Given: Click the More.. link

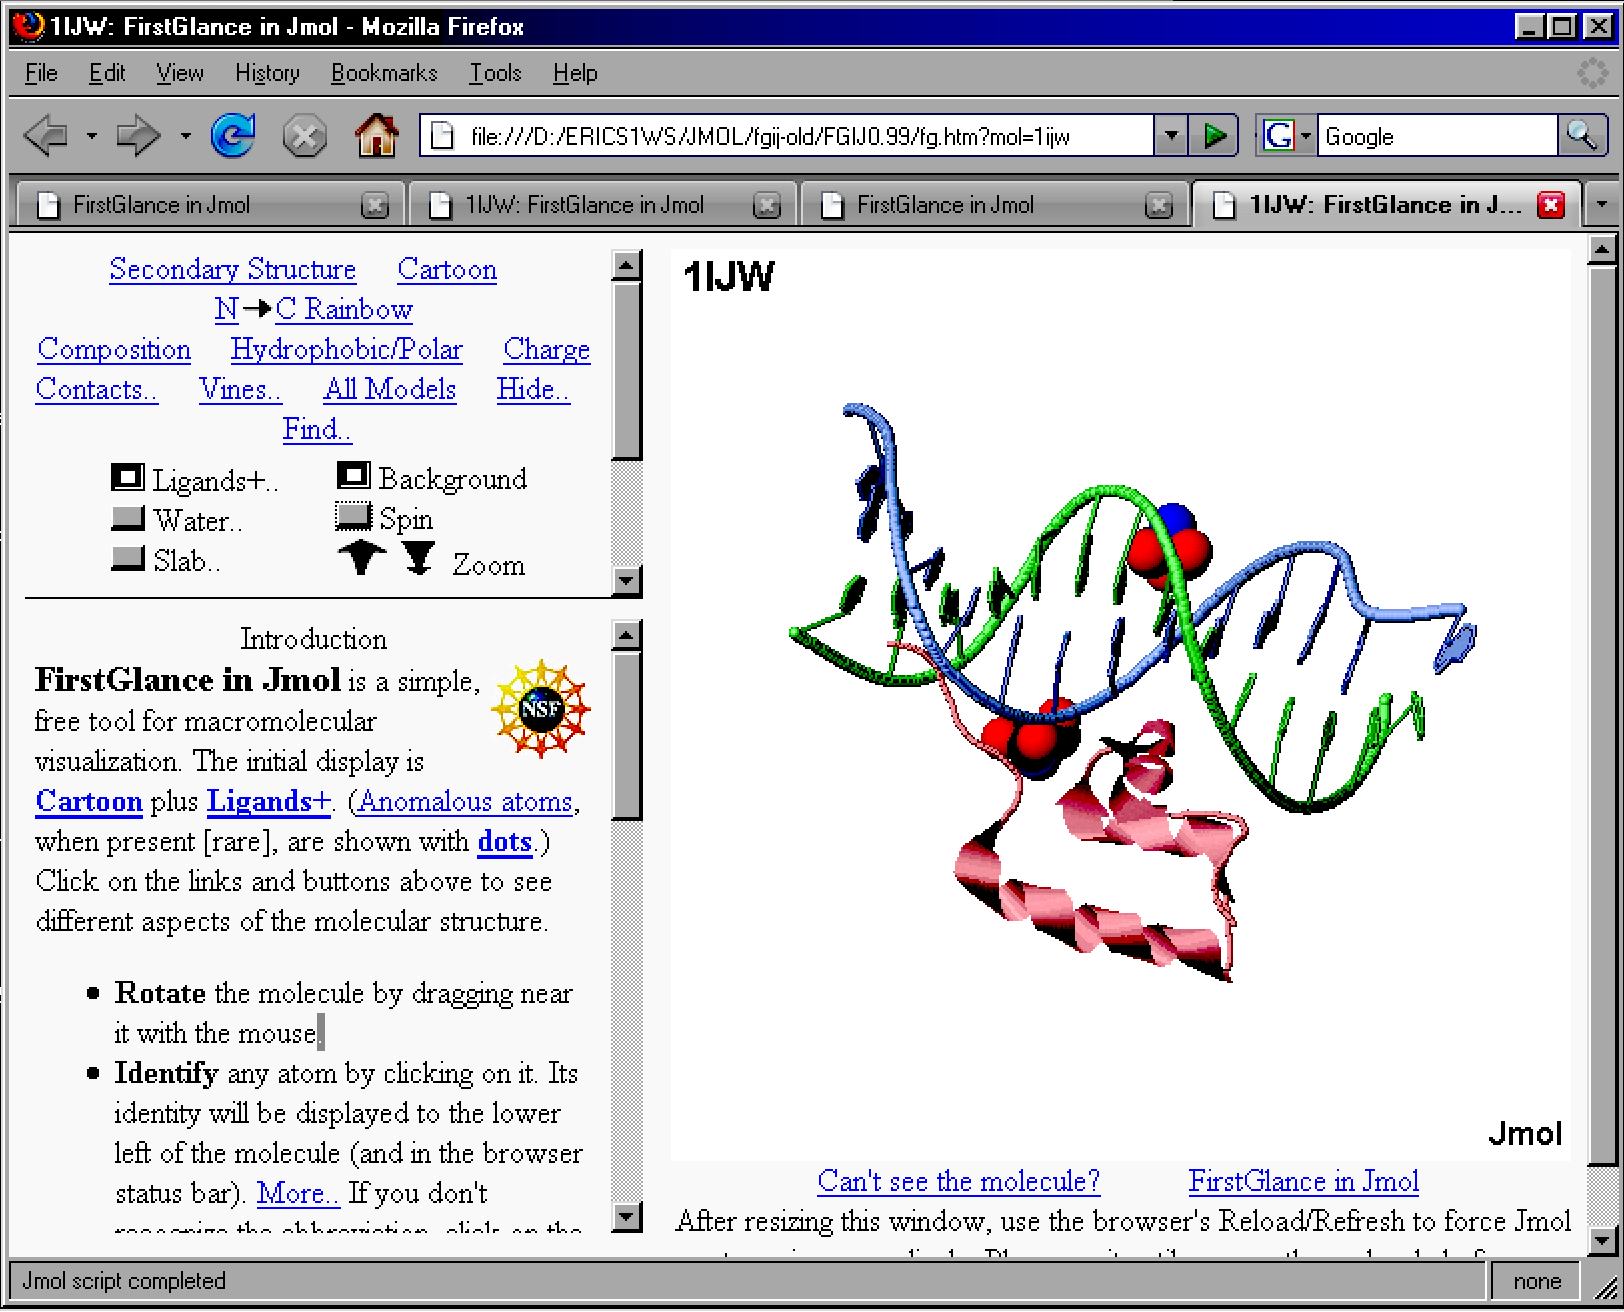Looking at the screenshot, I should click(x=299, y=1193).
